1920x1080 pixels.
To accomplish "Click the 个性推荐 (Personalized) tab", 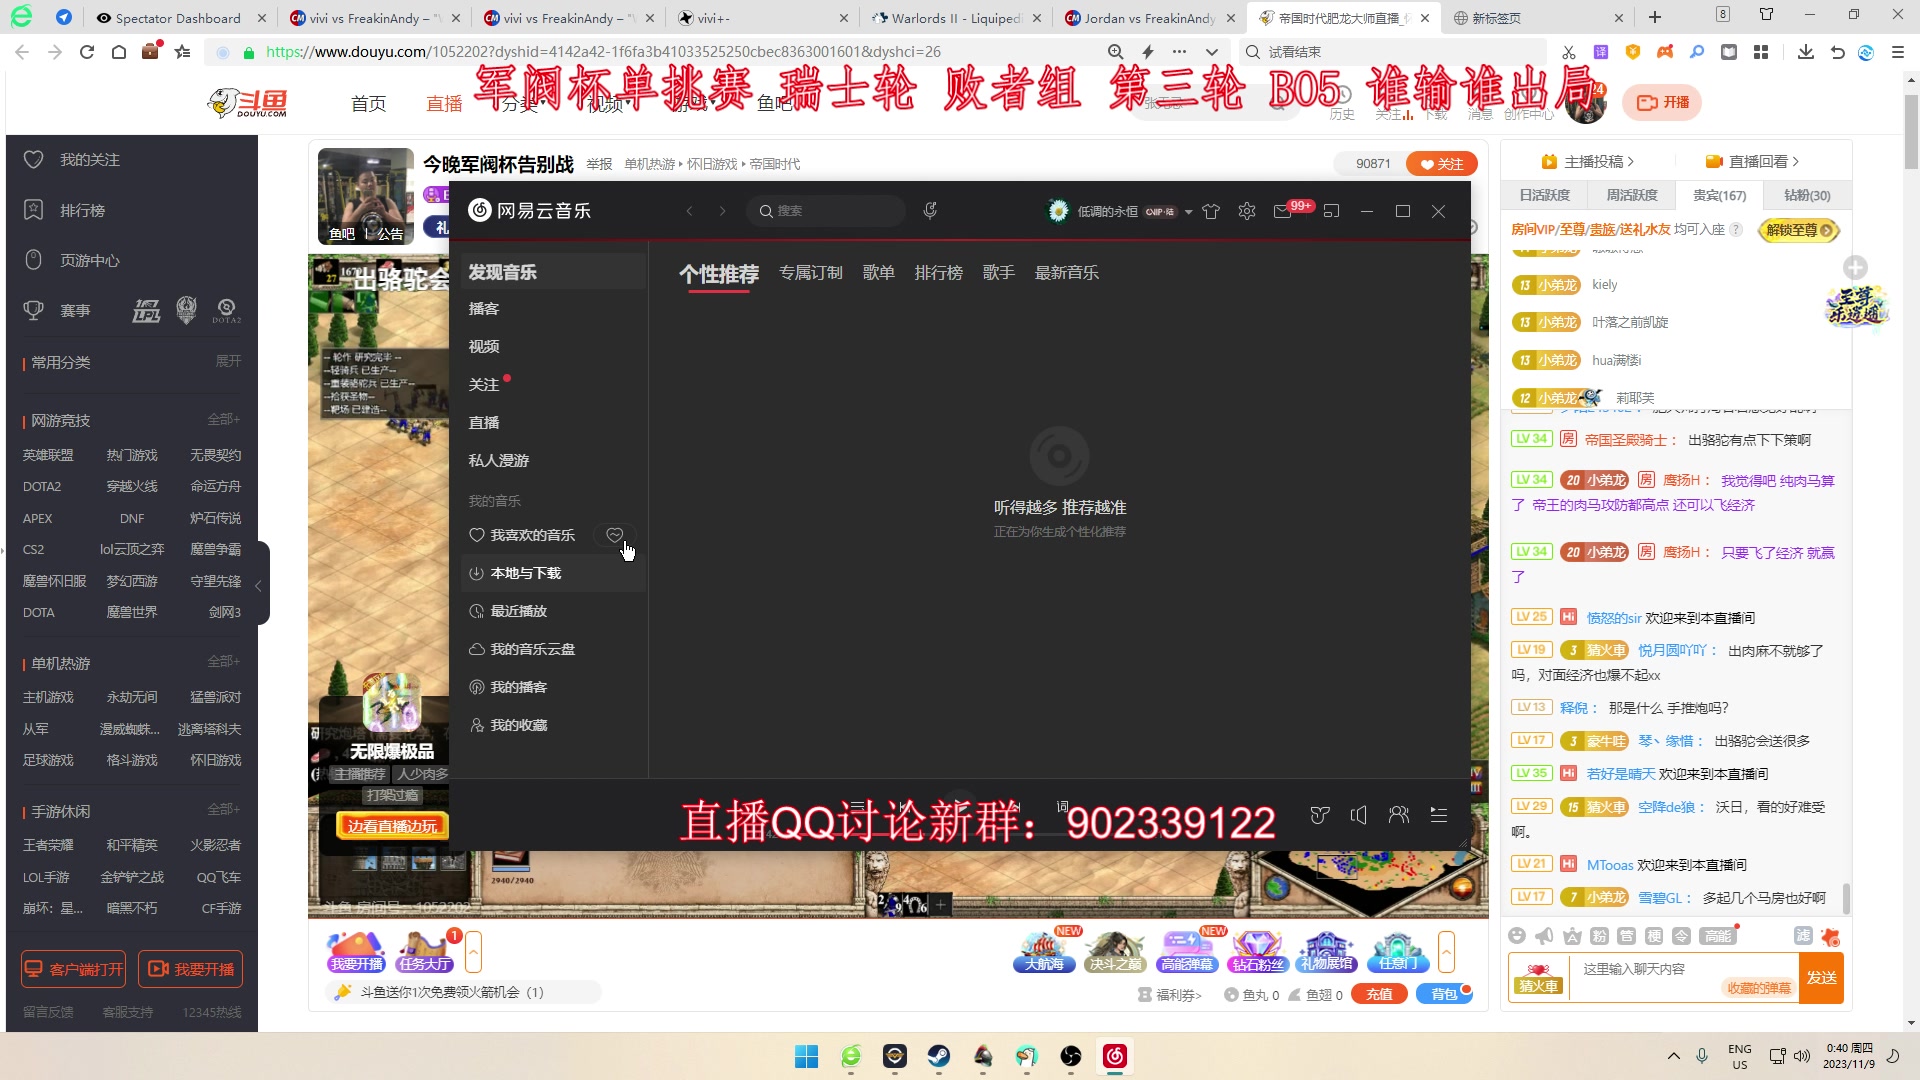I will tap(720, 273).
